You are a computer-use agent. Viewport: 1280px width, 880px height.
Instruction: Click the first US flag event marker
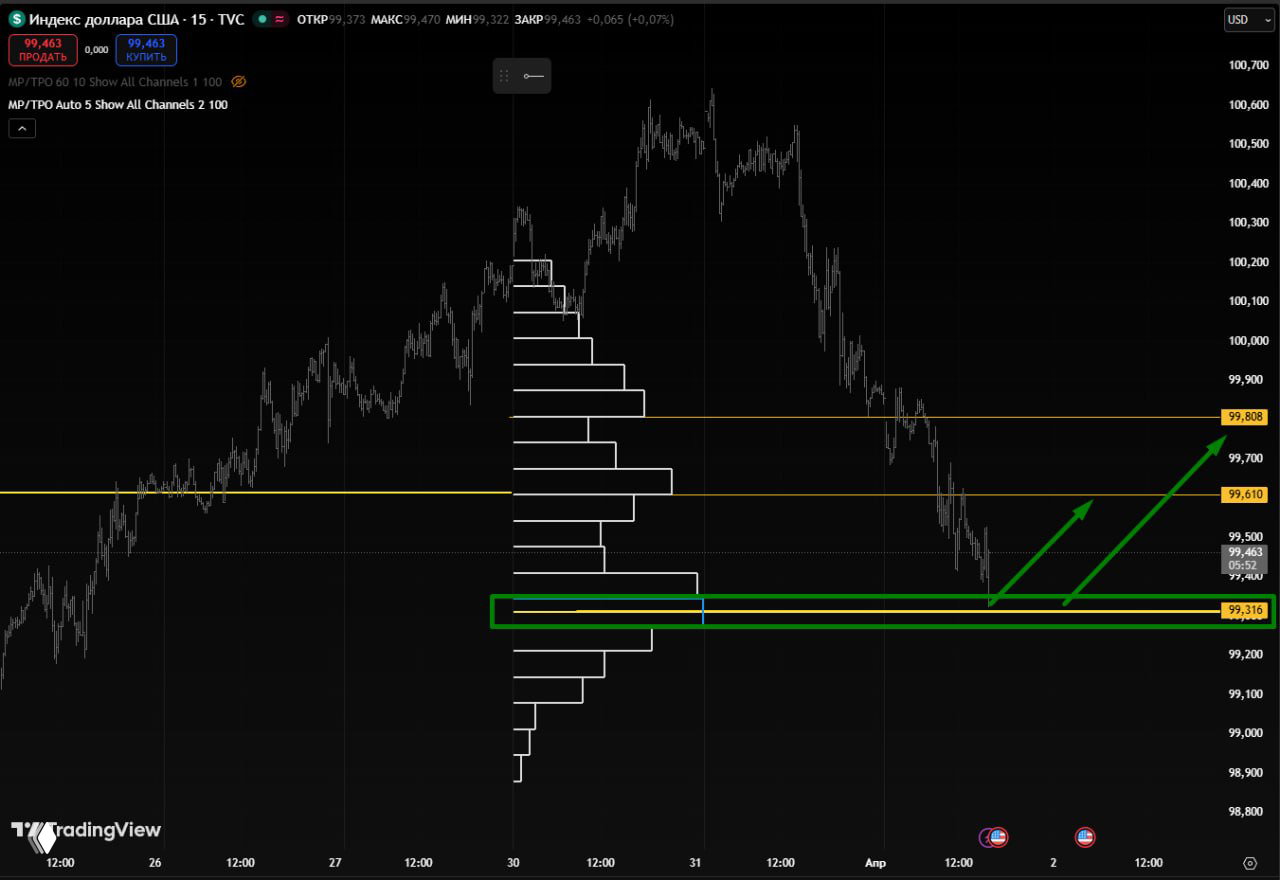997,837
